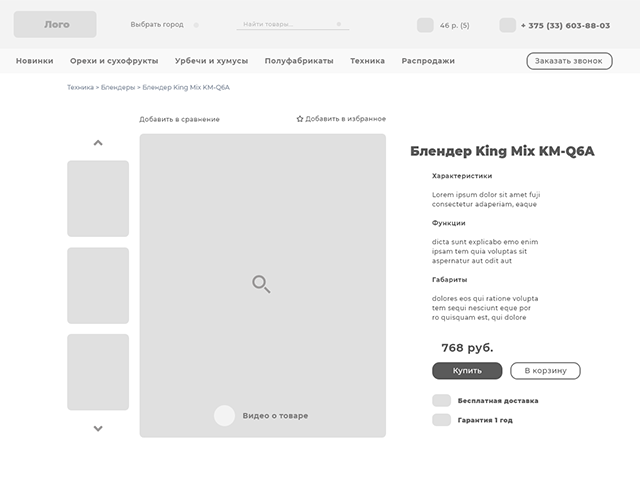Open the Орехи и сухофрукты menu
The height and width of the screenshot is (480, 640).
click(114, 61)
